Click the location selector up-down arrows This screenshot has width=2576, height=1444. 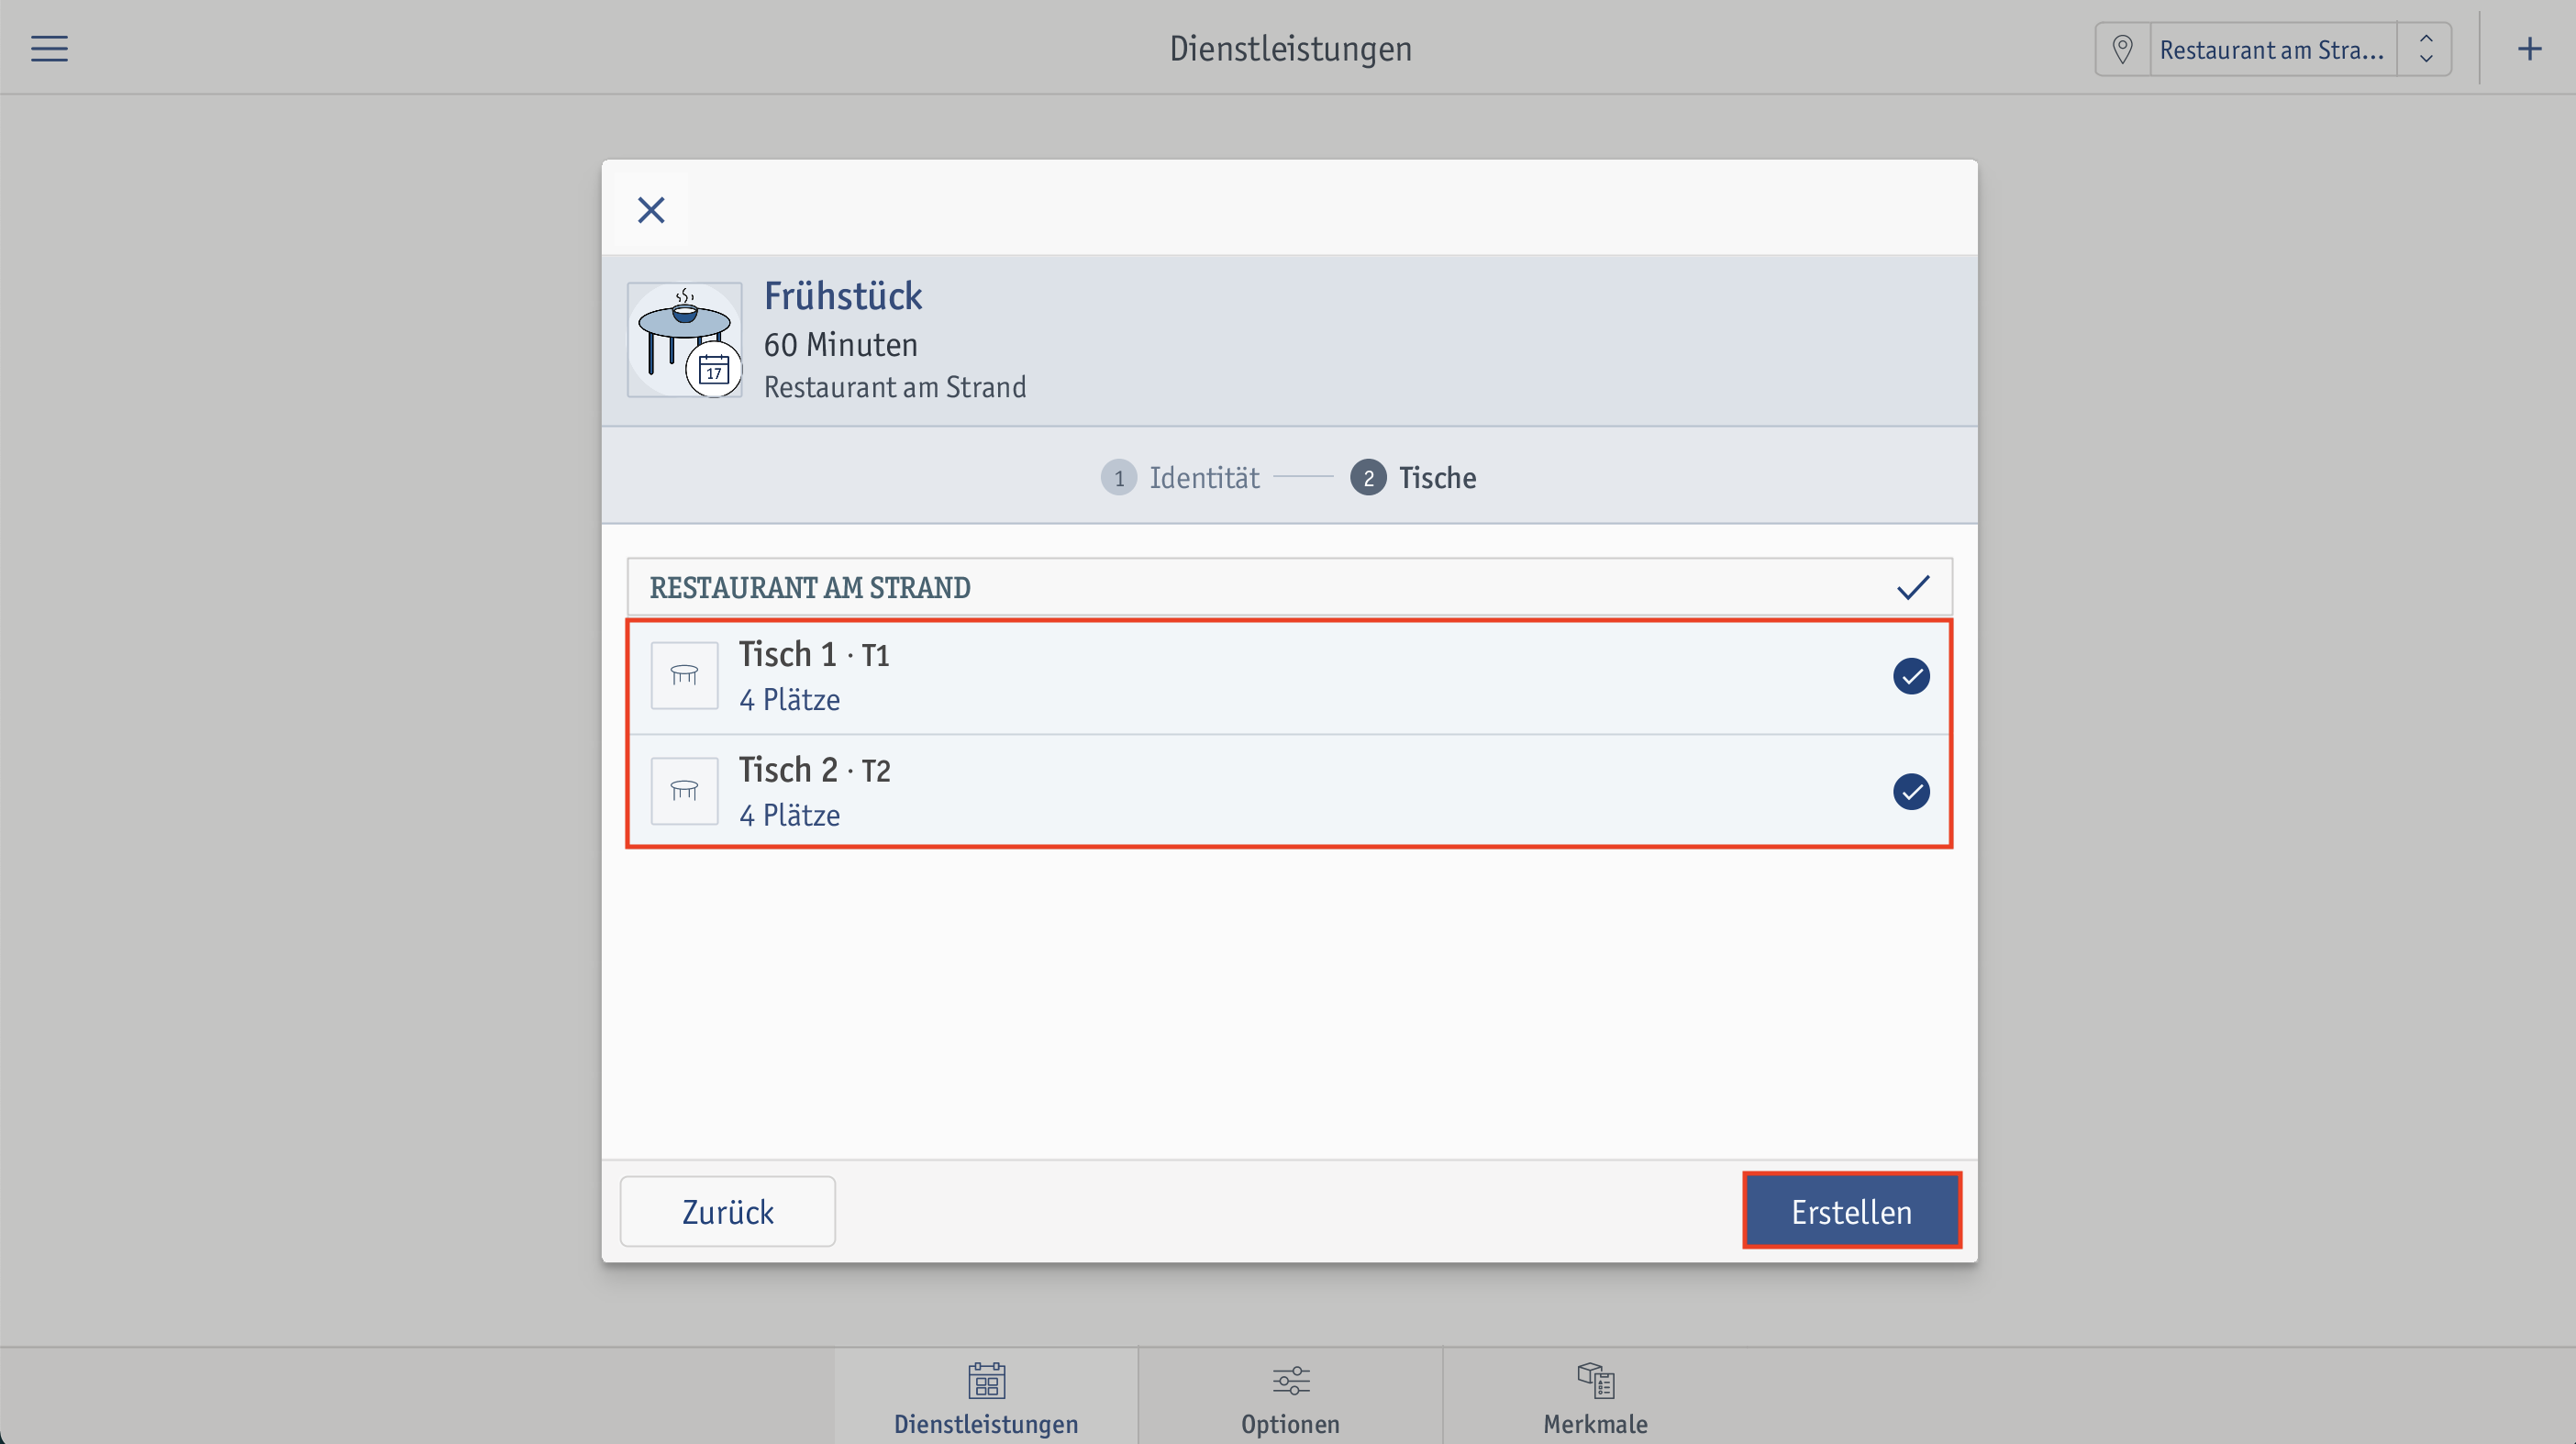(2425, 49)
